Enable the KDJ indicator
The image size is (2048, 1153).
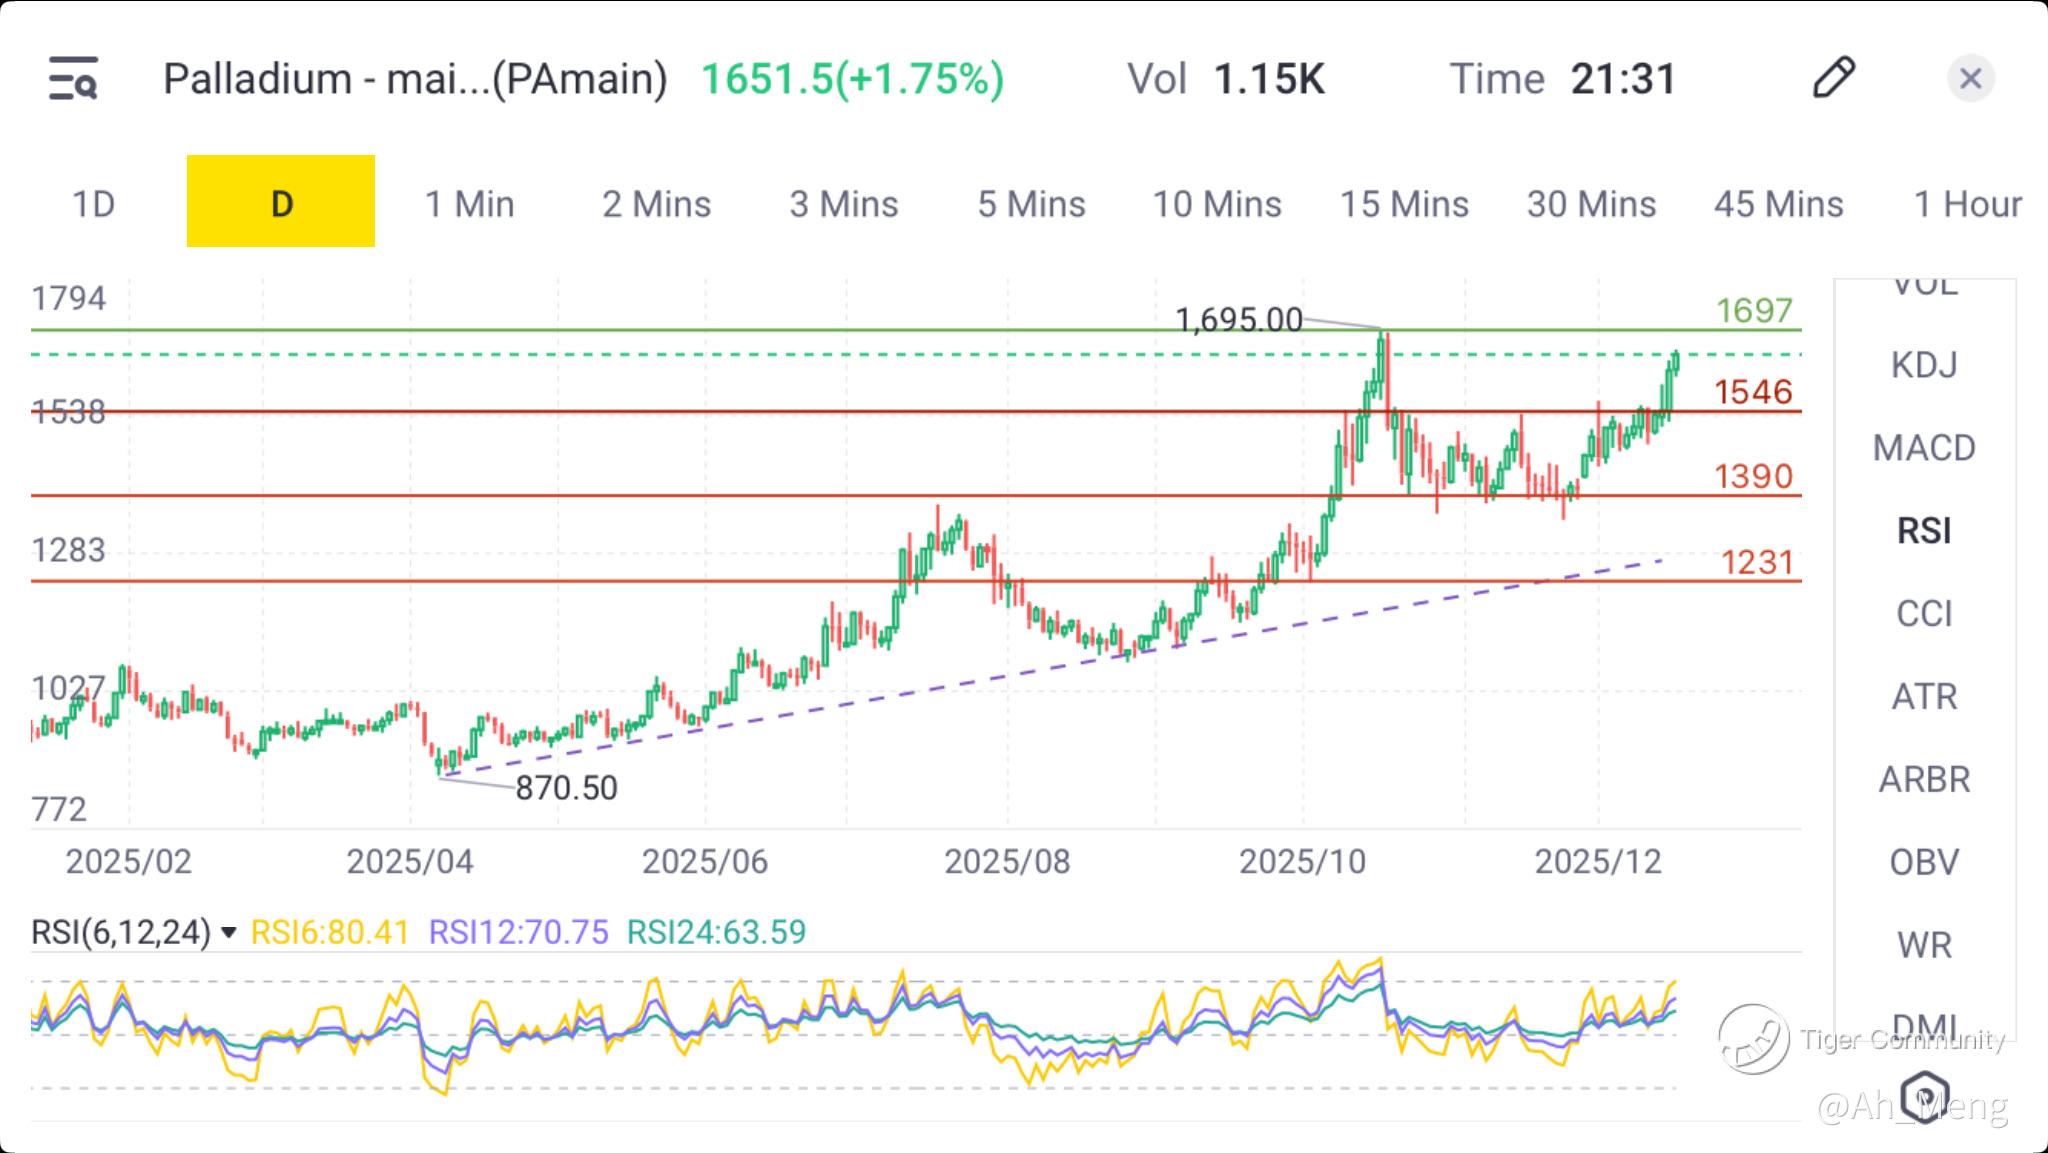click(1923, 365)
